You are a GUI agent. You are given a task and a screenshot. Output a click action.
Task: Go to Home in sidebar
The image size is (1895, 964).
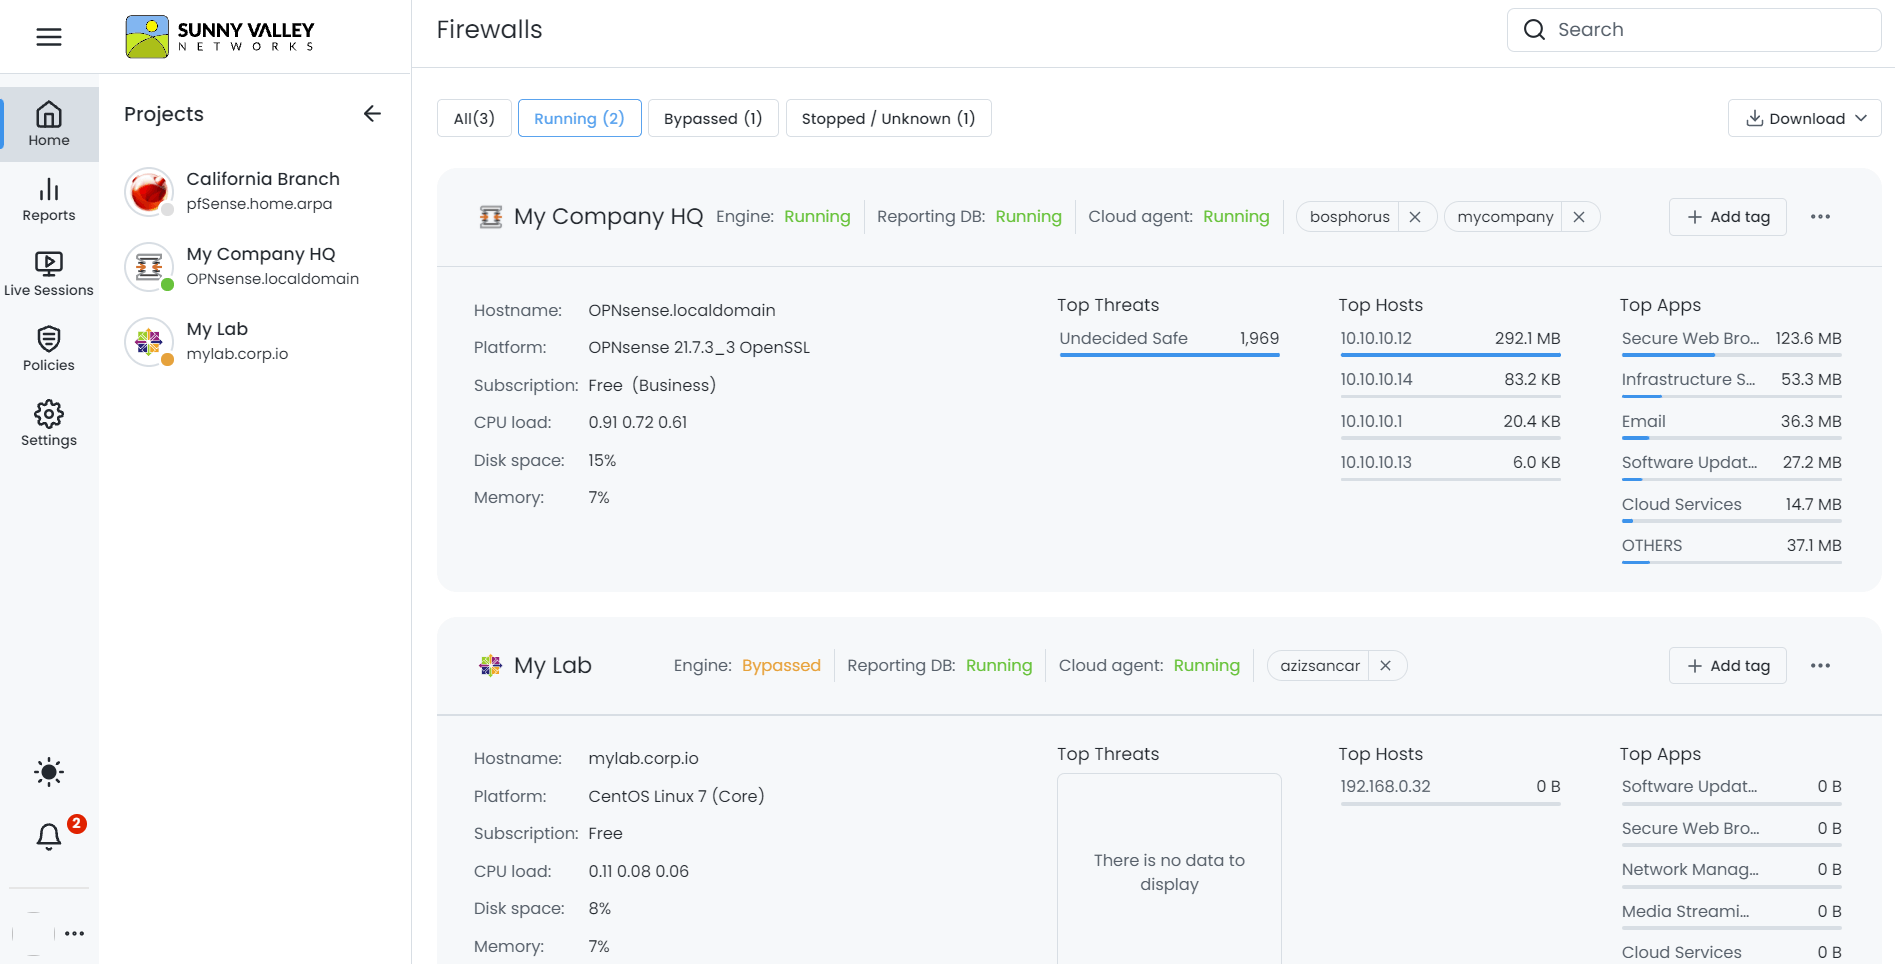49,124
